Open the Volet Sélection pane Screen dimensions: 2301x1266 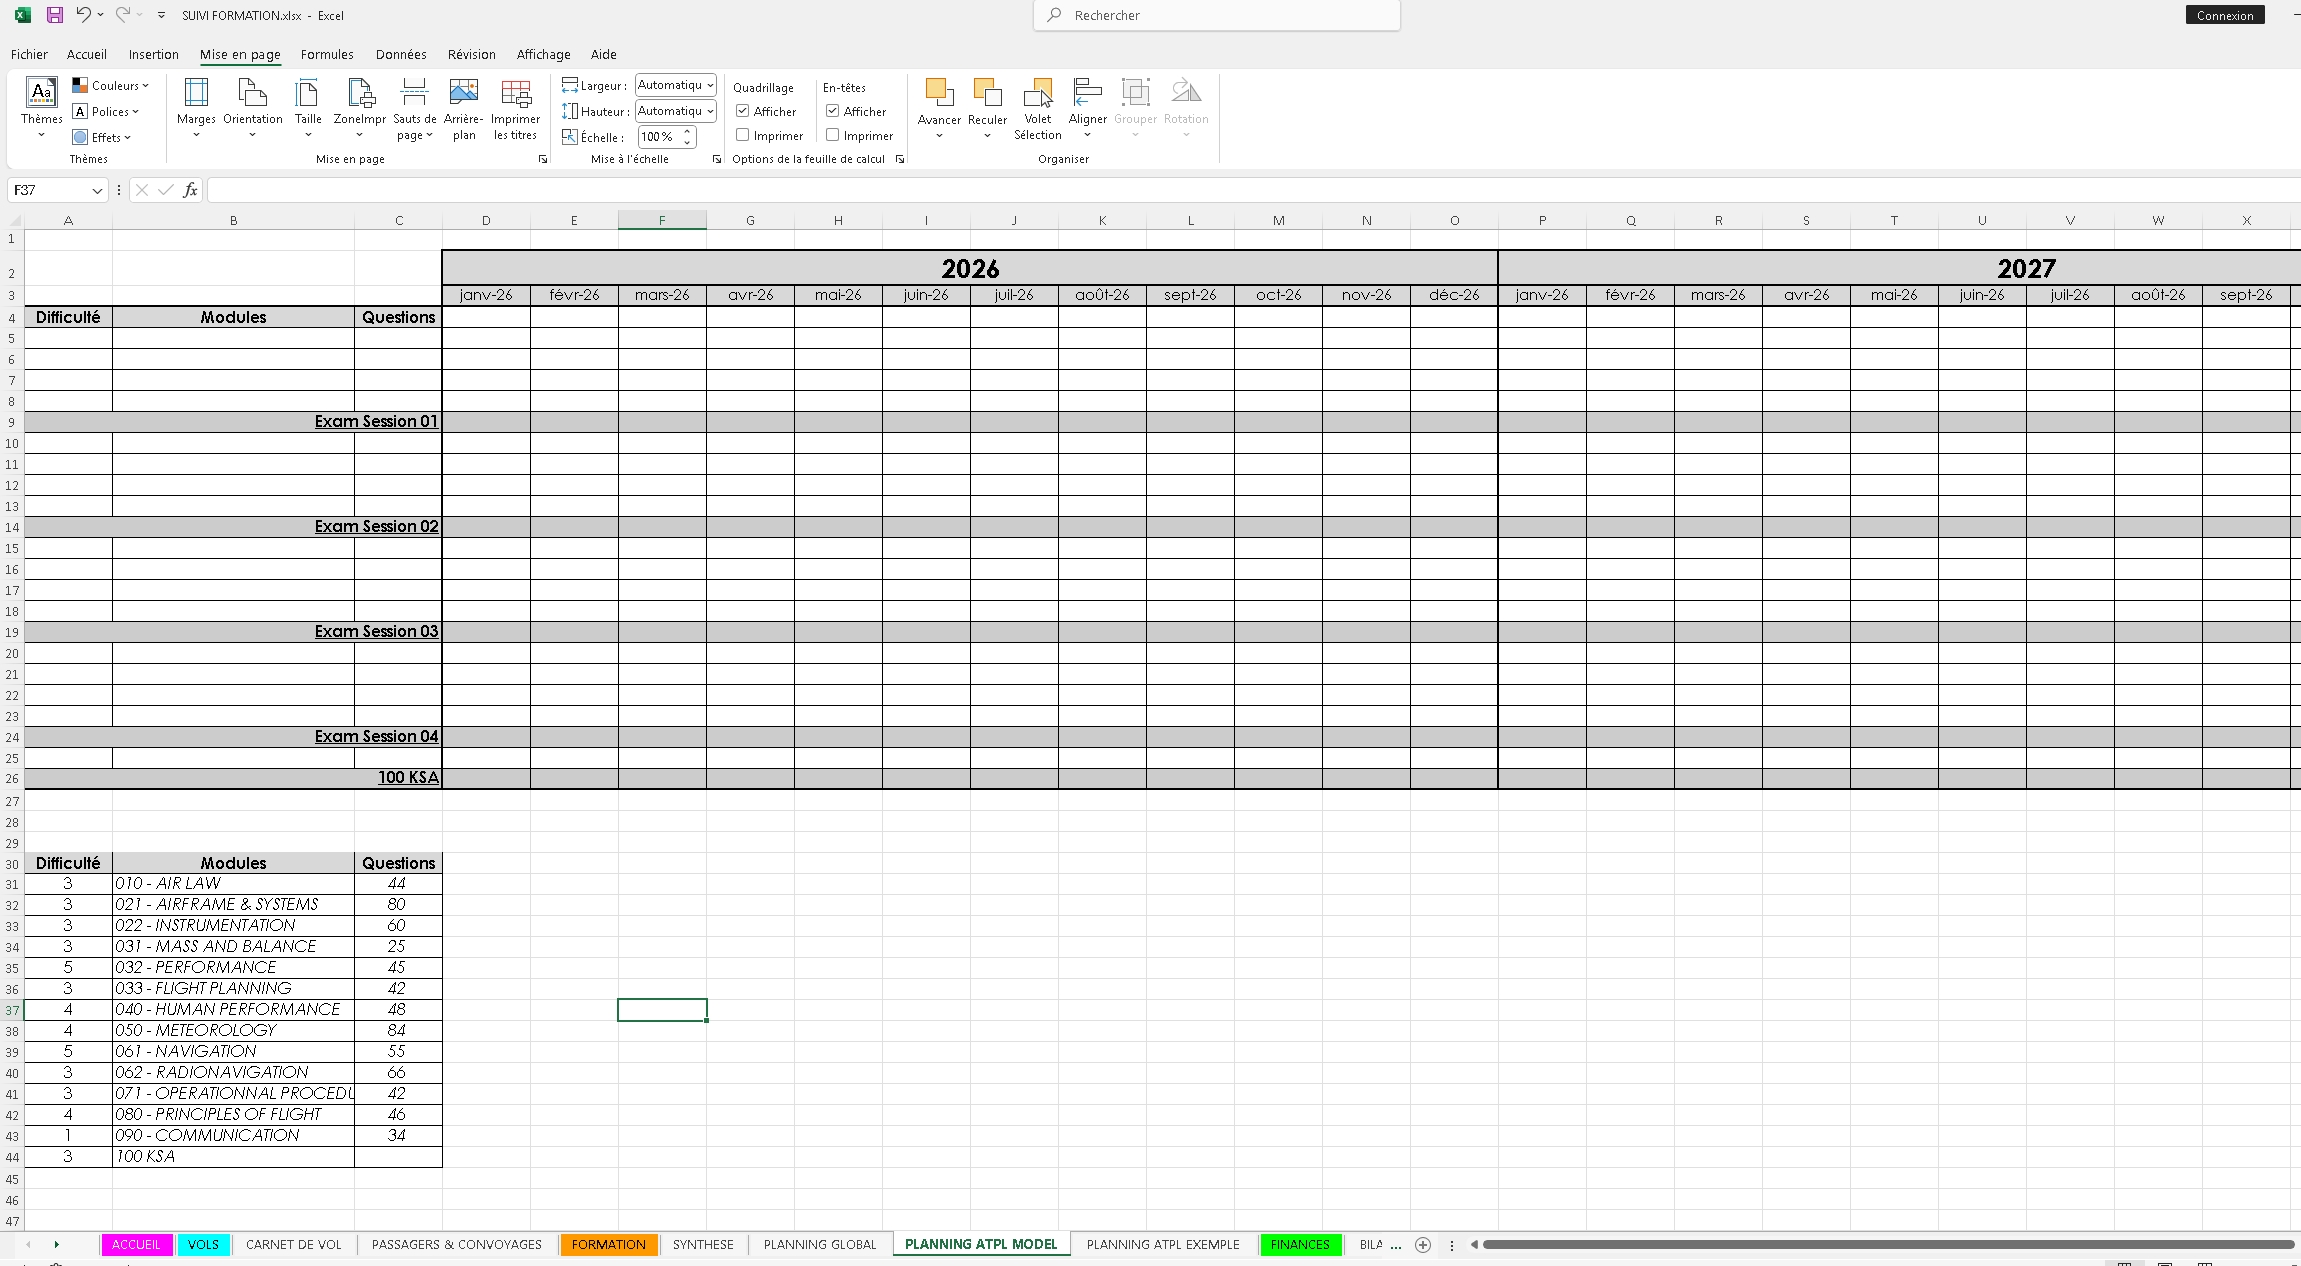coord(1038,108)
